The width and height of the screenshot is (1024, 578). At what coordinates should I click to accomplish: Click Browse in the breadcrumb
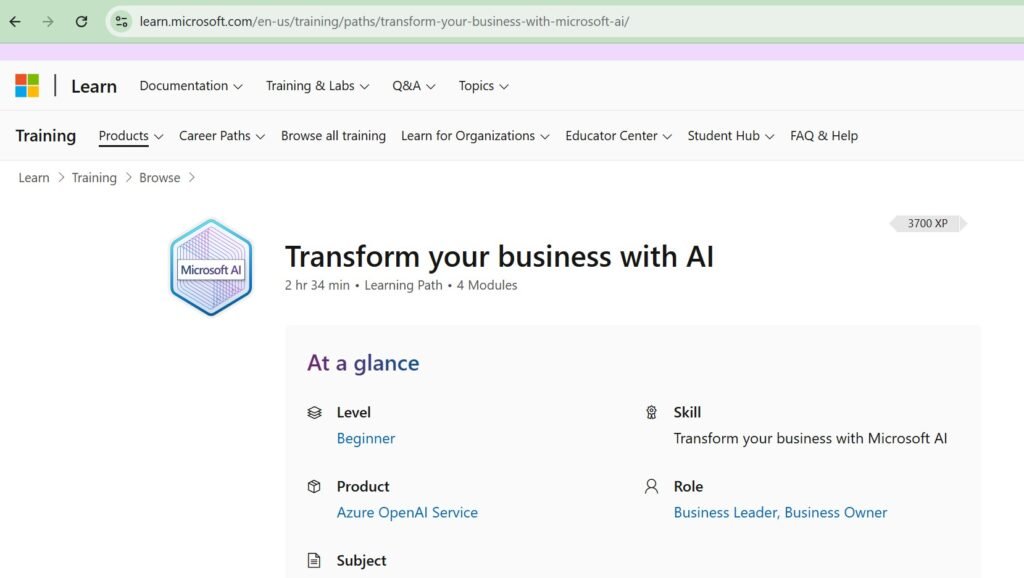pyautogui.click(x=159, y=178)
